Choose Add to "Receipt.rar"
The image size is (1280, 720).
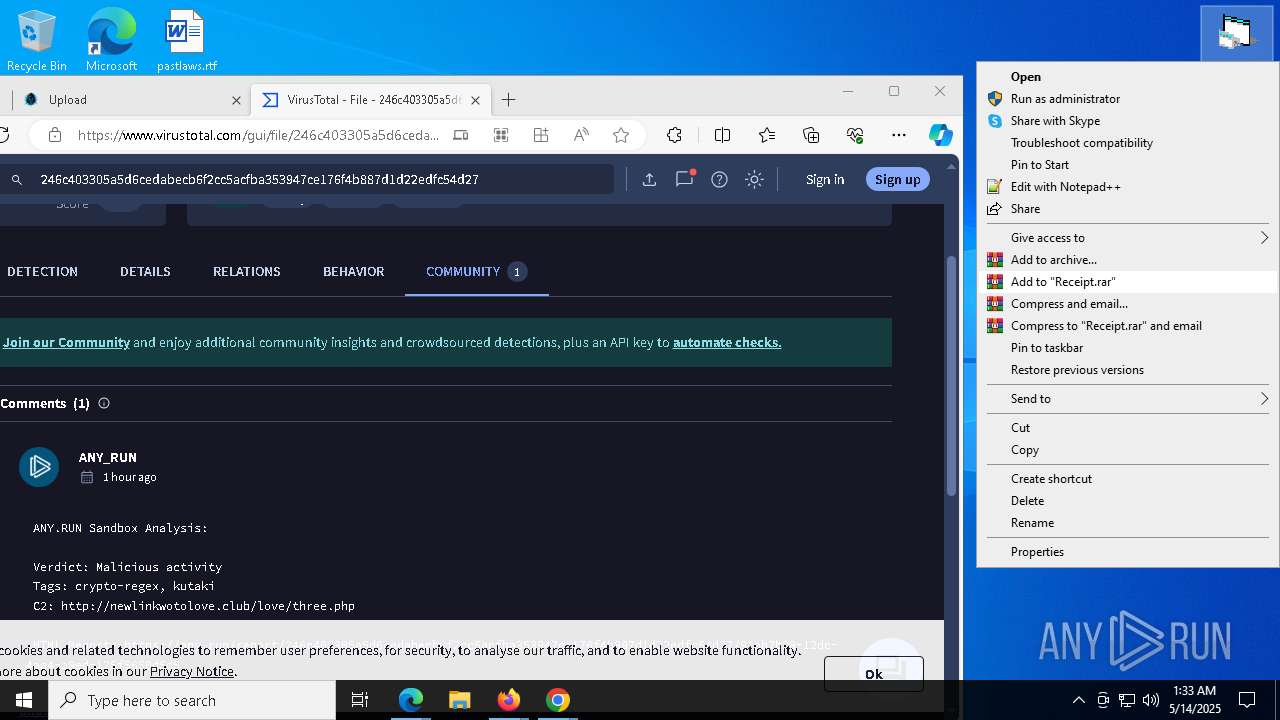point(1127,282)
